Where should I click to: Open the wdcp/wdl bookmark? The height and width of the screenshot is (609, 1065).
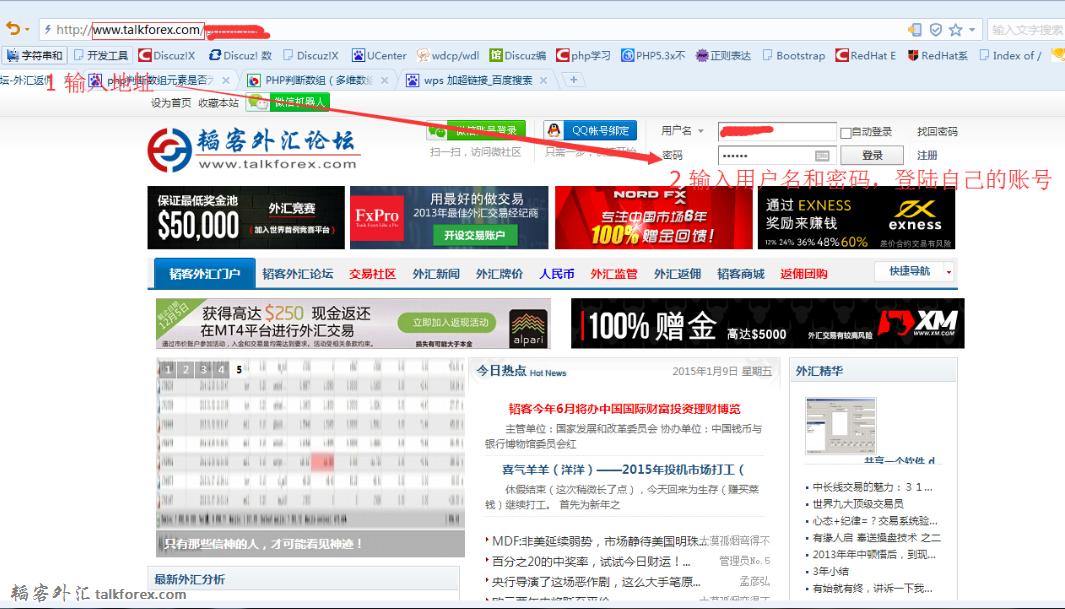click(x=448, y=56)
